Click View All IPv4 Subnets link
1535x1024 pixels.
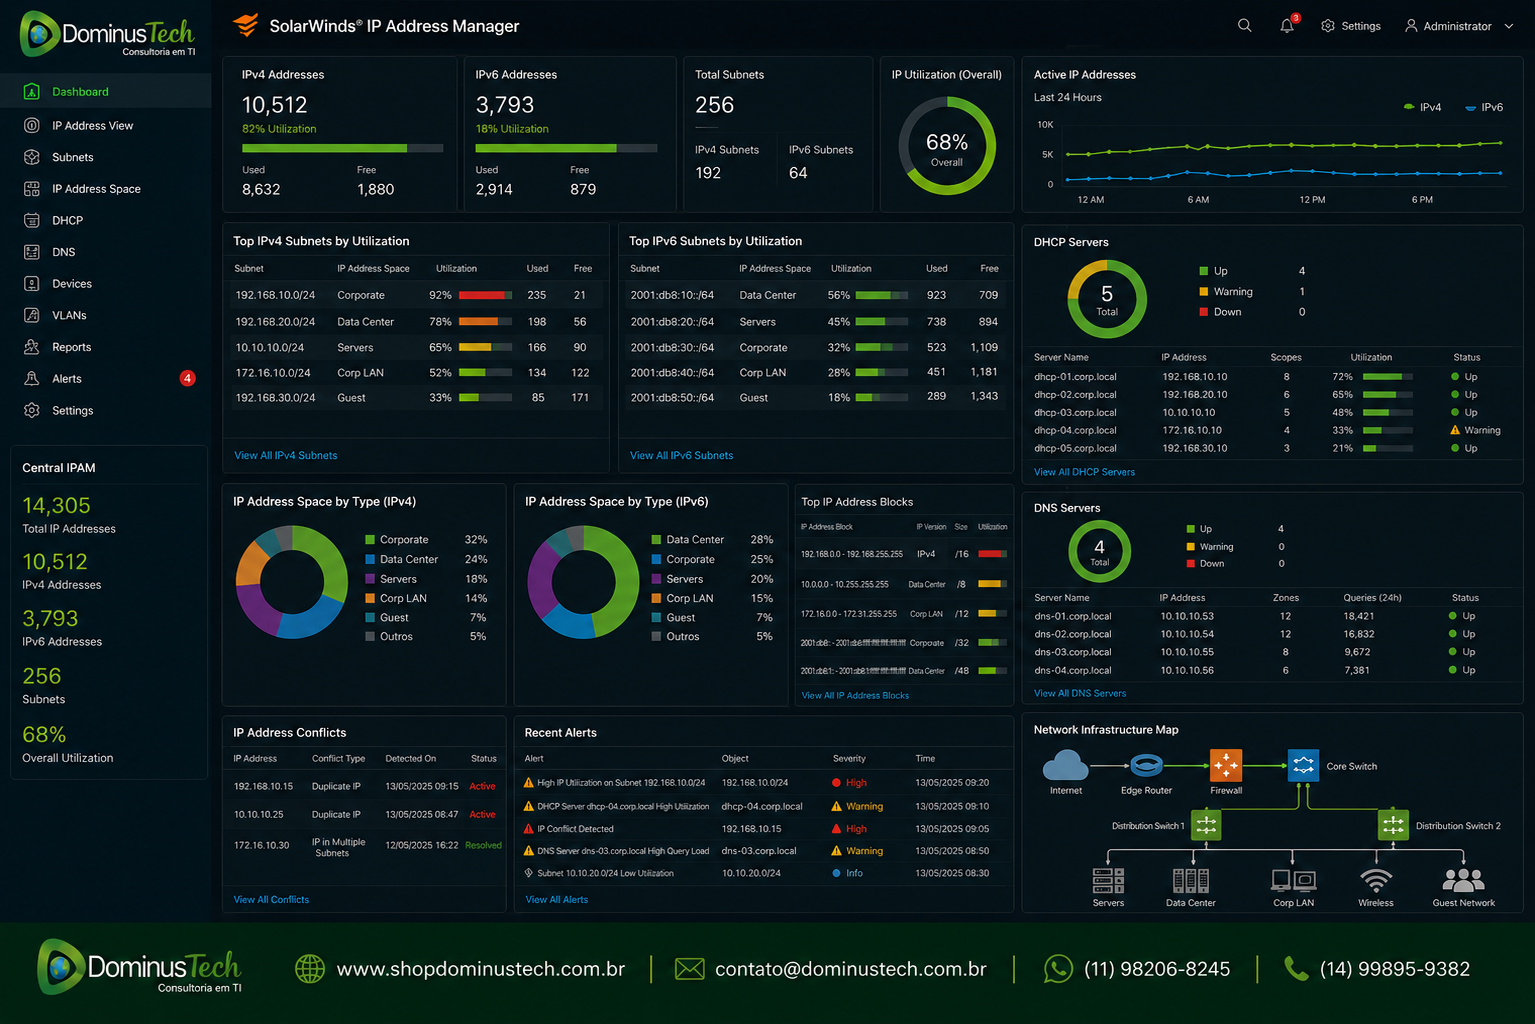click(286, 455)
